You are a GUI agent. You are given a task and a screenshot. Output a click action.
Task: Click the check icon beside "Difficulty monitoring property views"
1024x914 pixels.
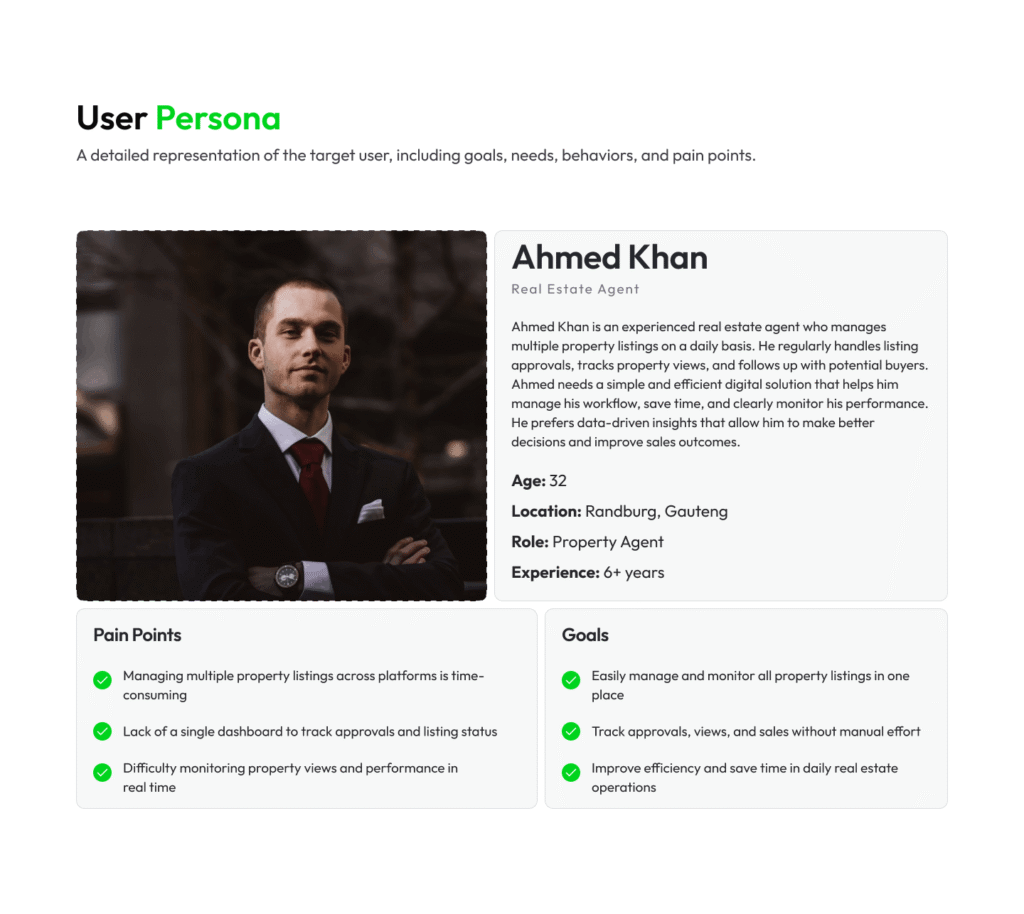tap(102, 772)
